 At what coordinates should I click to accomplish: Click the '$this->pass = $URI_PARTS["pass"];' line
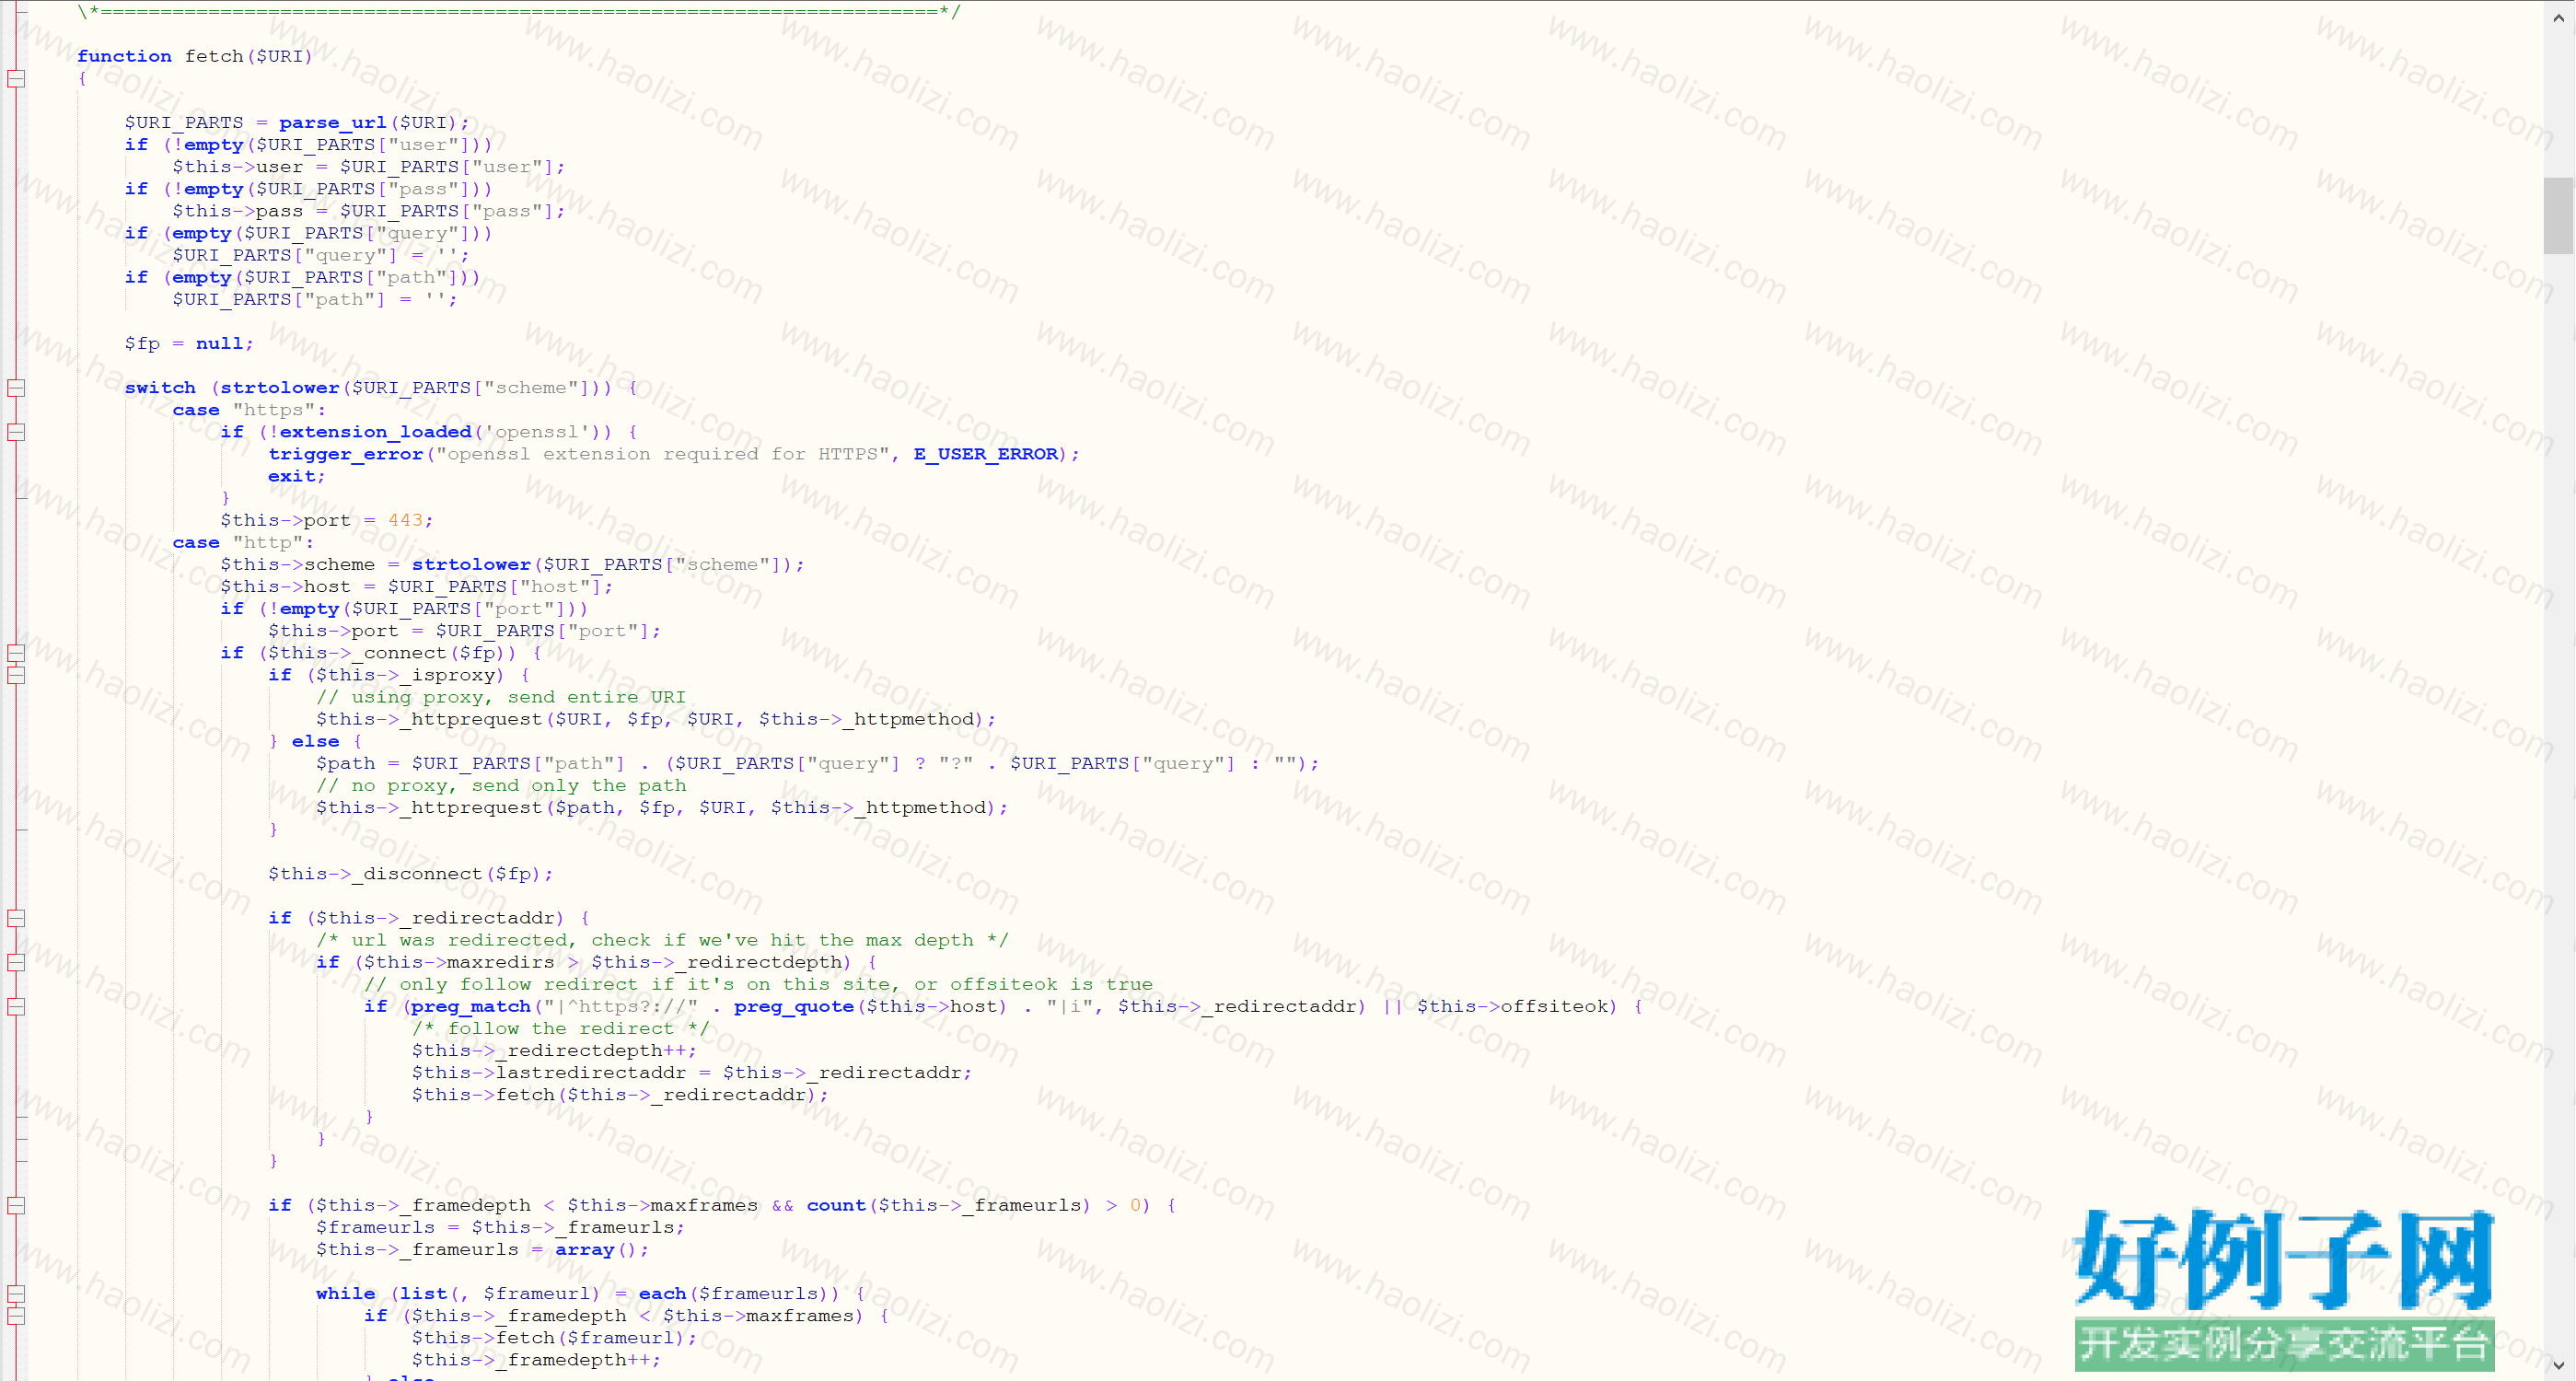[x=369, y=211]
